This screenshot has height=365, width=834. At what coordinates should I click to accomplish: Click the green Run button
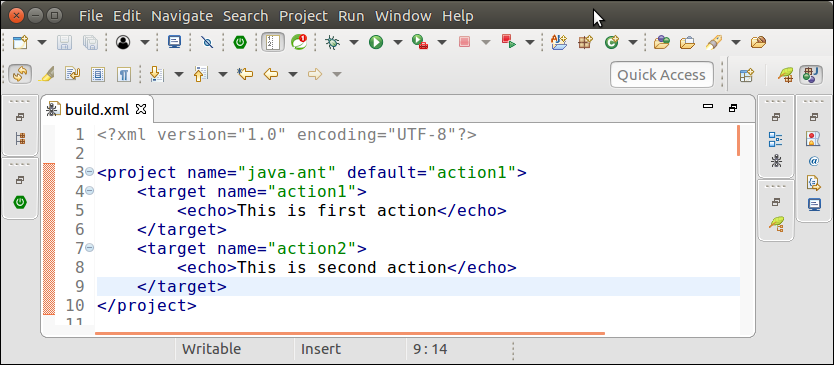pyautogui.click(x=376, y=42)
